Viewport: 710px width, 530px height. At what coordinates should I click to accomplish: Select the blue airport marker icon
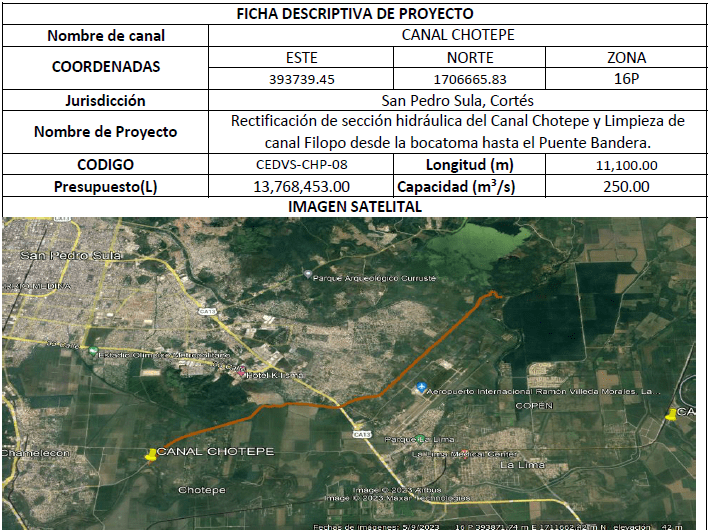[421, 387]
